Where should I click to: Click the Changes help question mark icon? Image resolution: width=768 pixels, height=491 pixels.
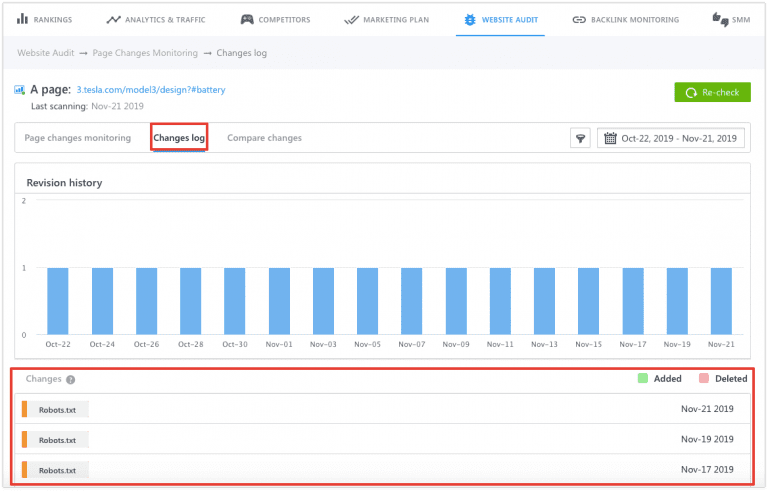pos(71,379)
